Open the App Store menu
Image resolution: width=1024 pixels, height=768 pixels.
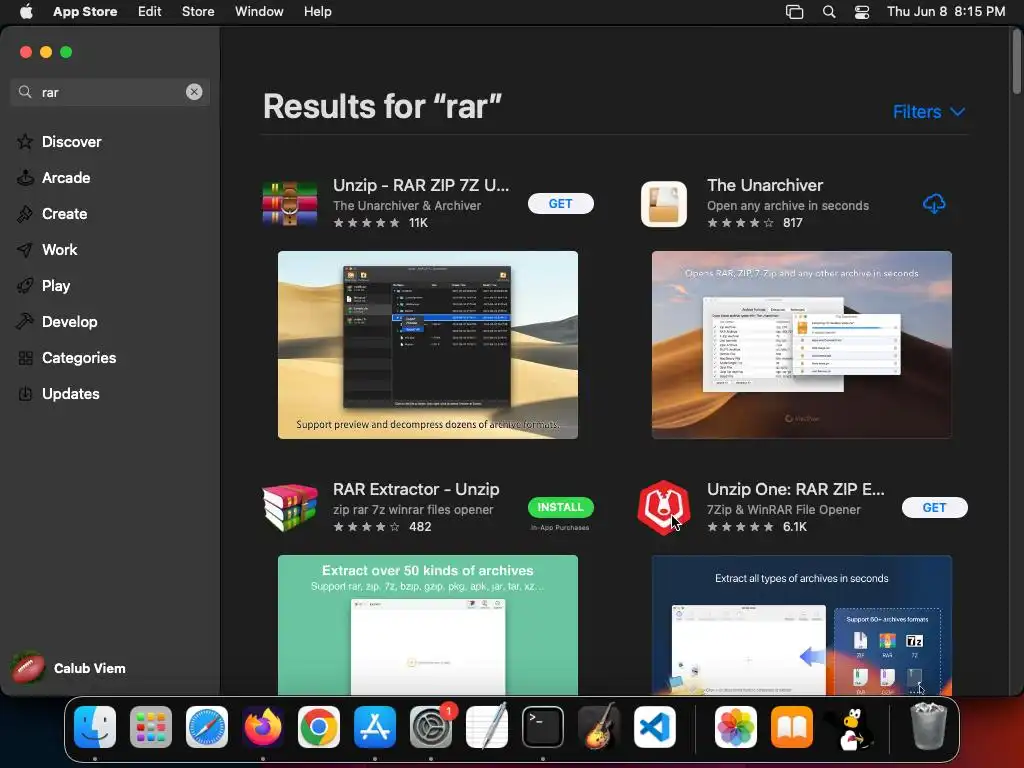[85, 12]
